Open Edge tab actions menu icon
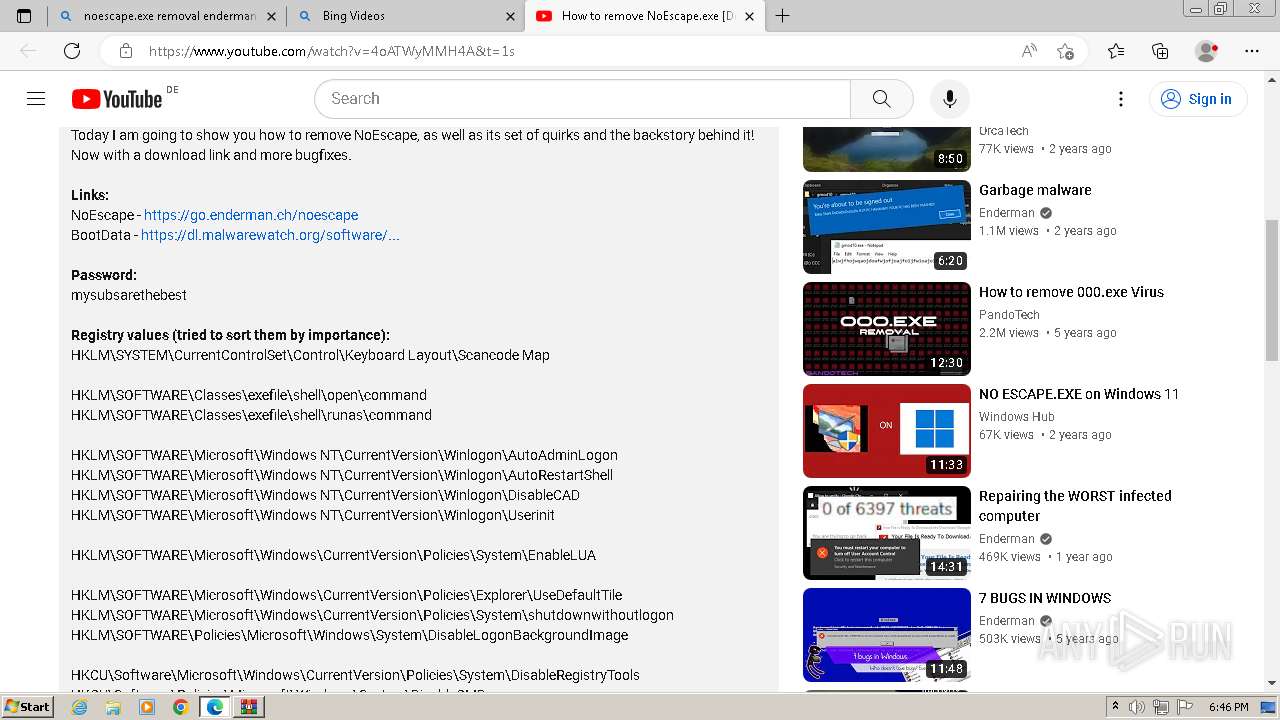 coord(24,16)
